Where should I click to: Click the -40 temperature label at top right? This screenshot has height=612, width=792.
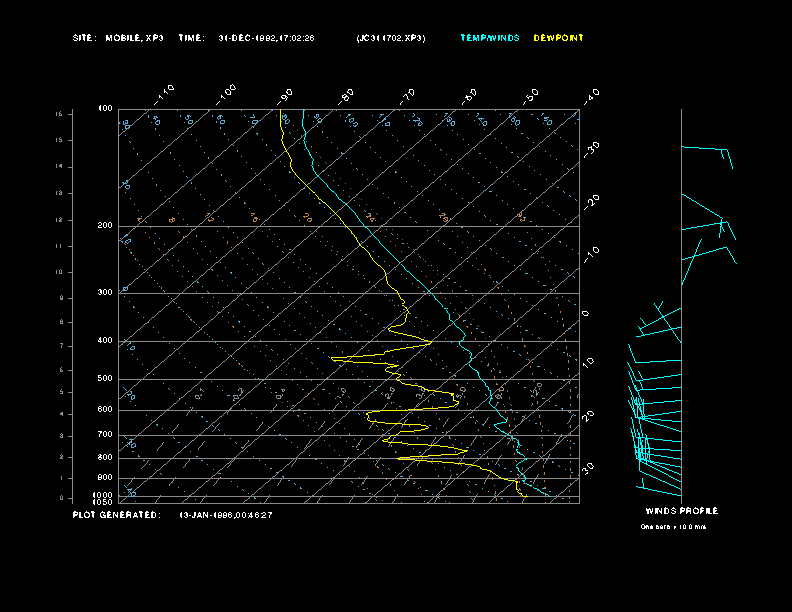(x=591, y=95)
